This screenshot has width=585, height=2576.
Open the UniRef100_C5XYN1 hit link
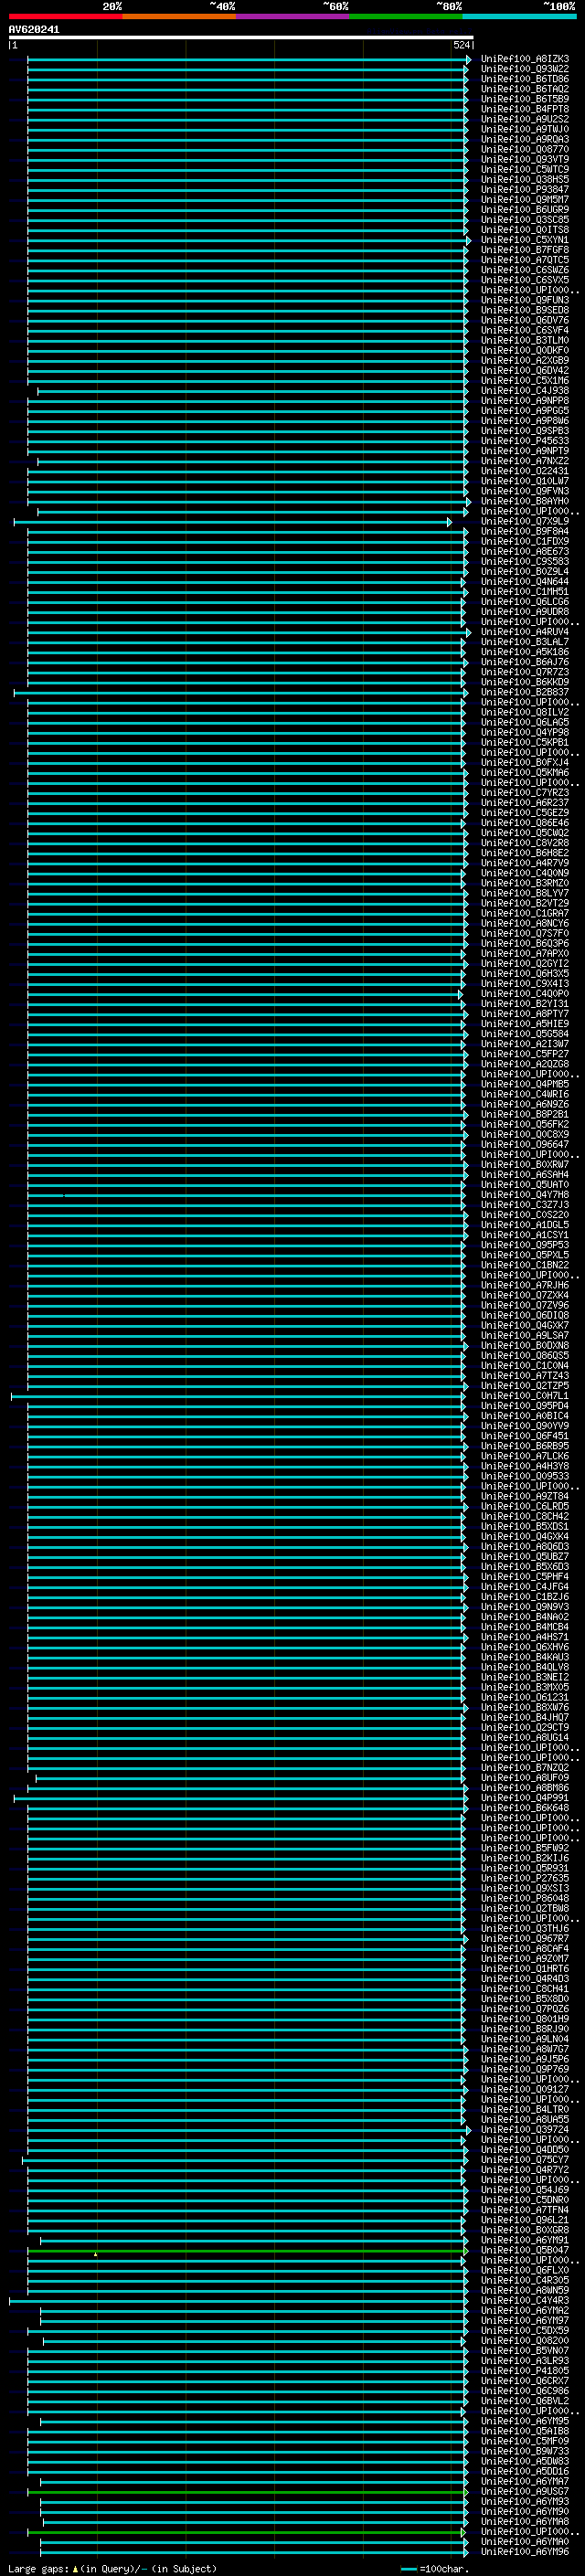[525, 240]
